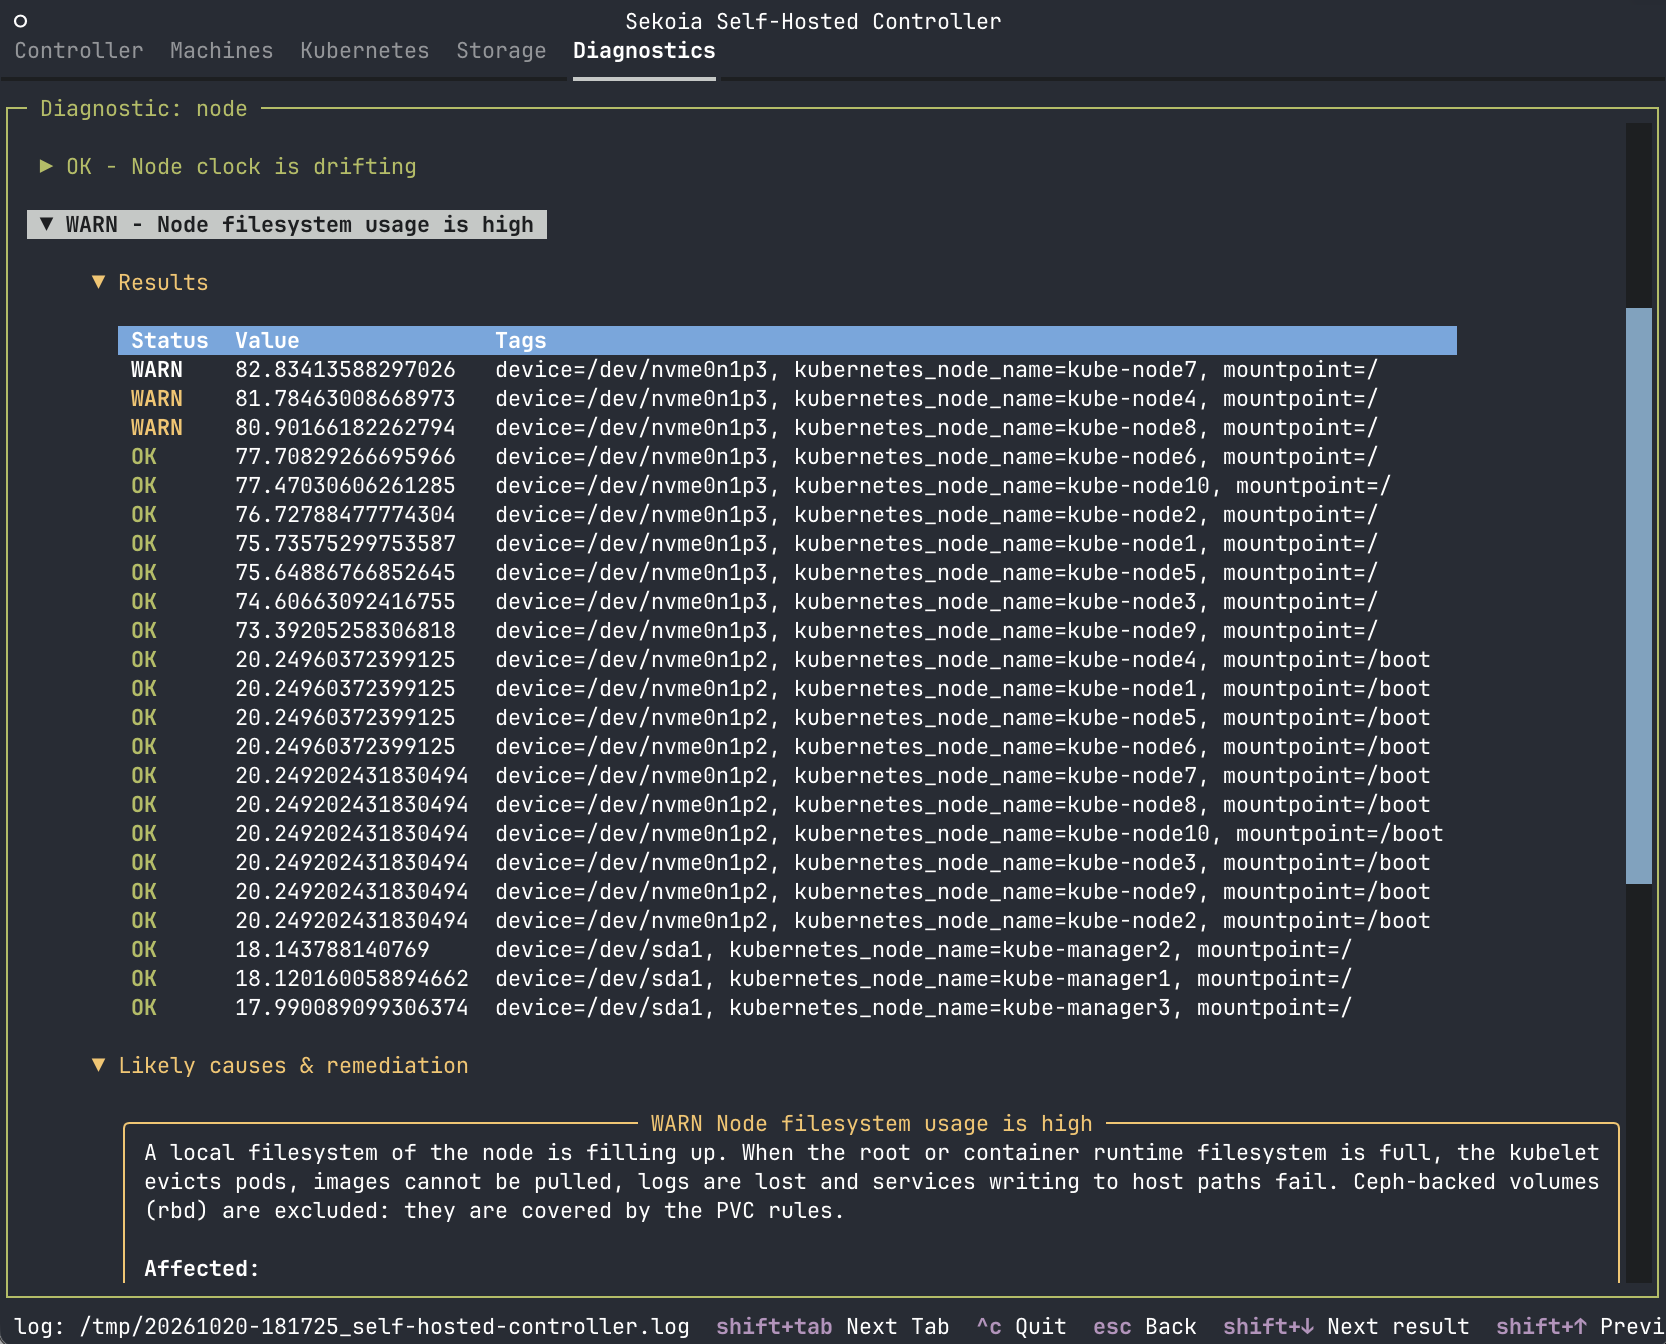The width and height of the screenshot is (1666, 1344).
Task: Click tags for kube-manager2 row
Action: point(924,950)
